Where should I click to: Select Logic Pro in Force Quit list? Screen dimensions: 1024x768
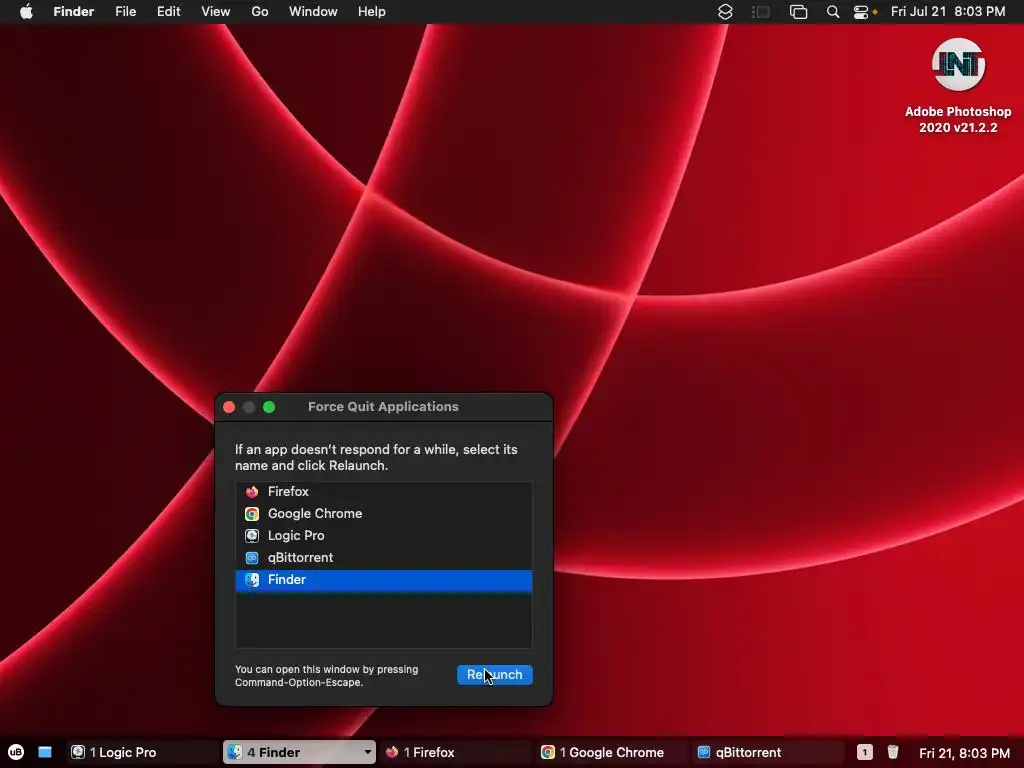point(383,536)
